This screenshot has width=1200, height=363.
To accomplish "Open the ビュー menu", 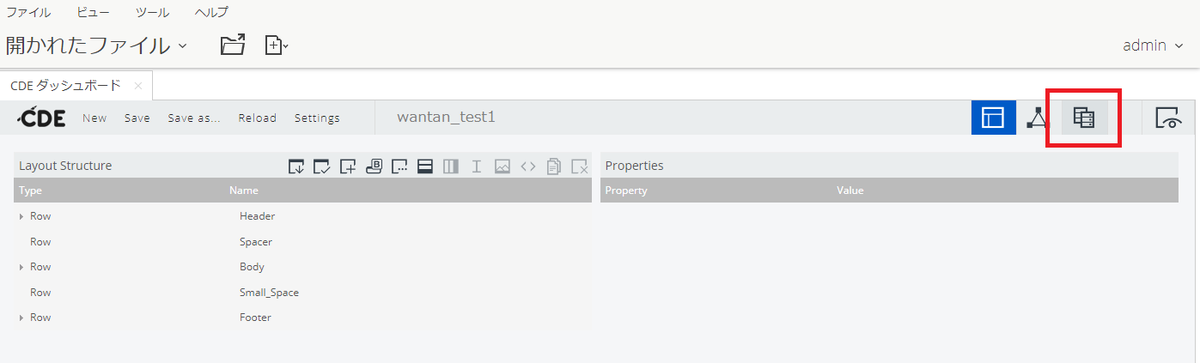I will 93,13.
